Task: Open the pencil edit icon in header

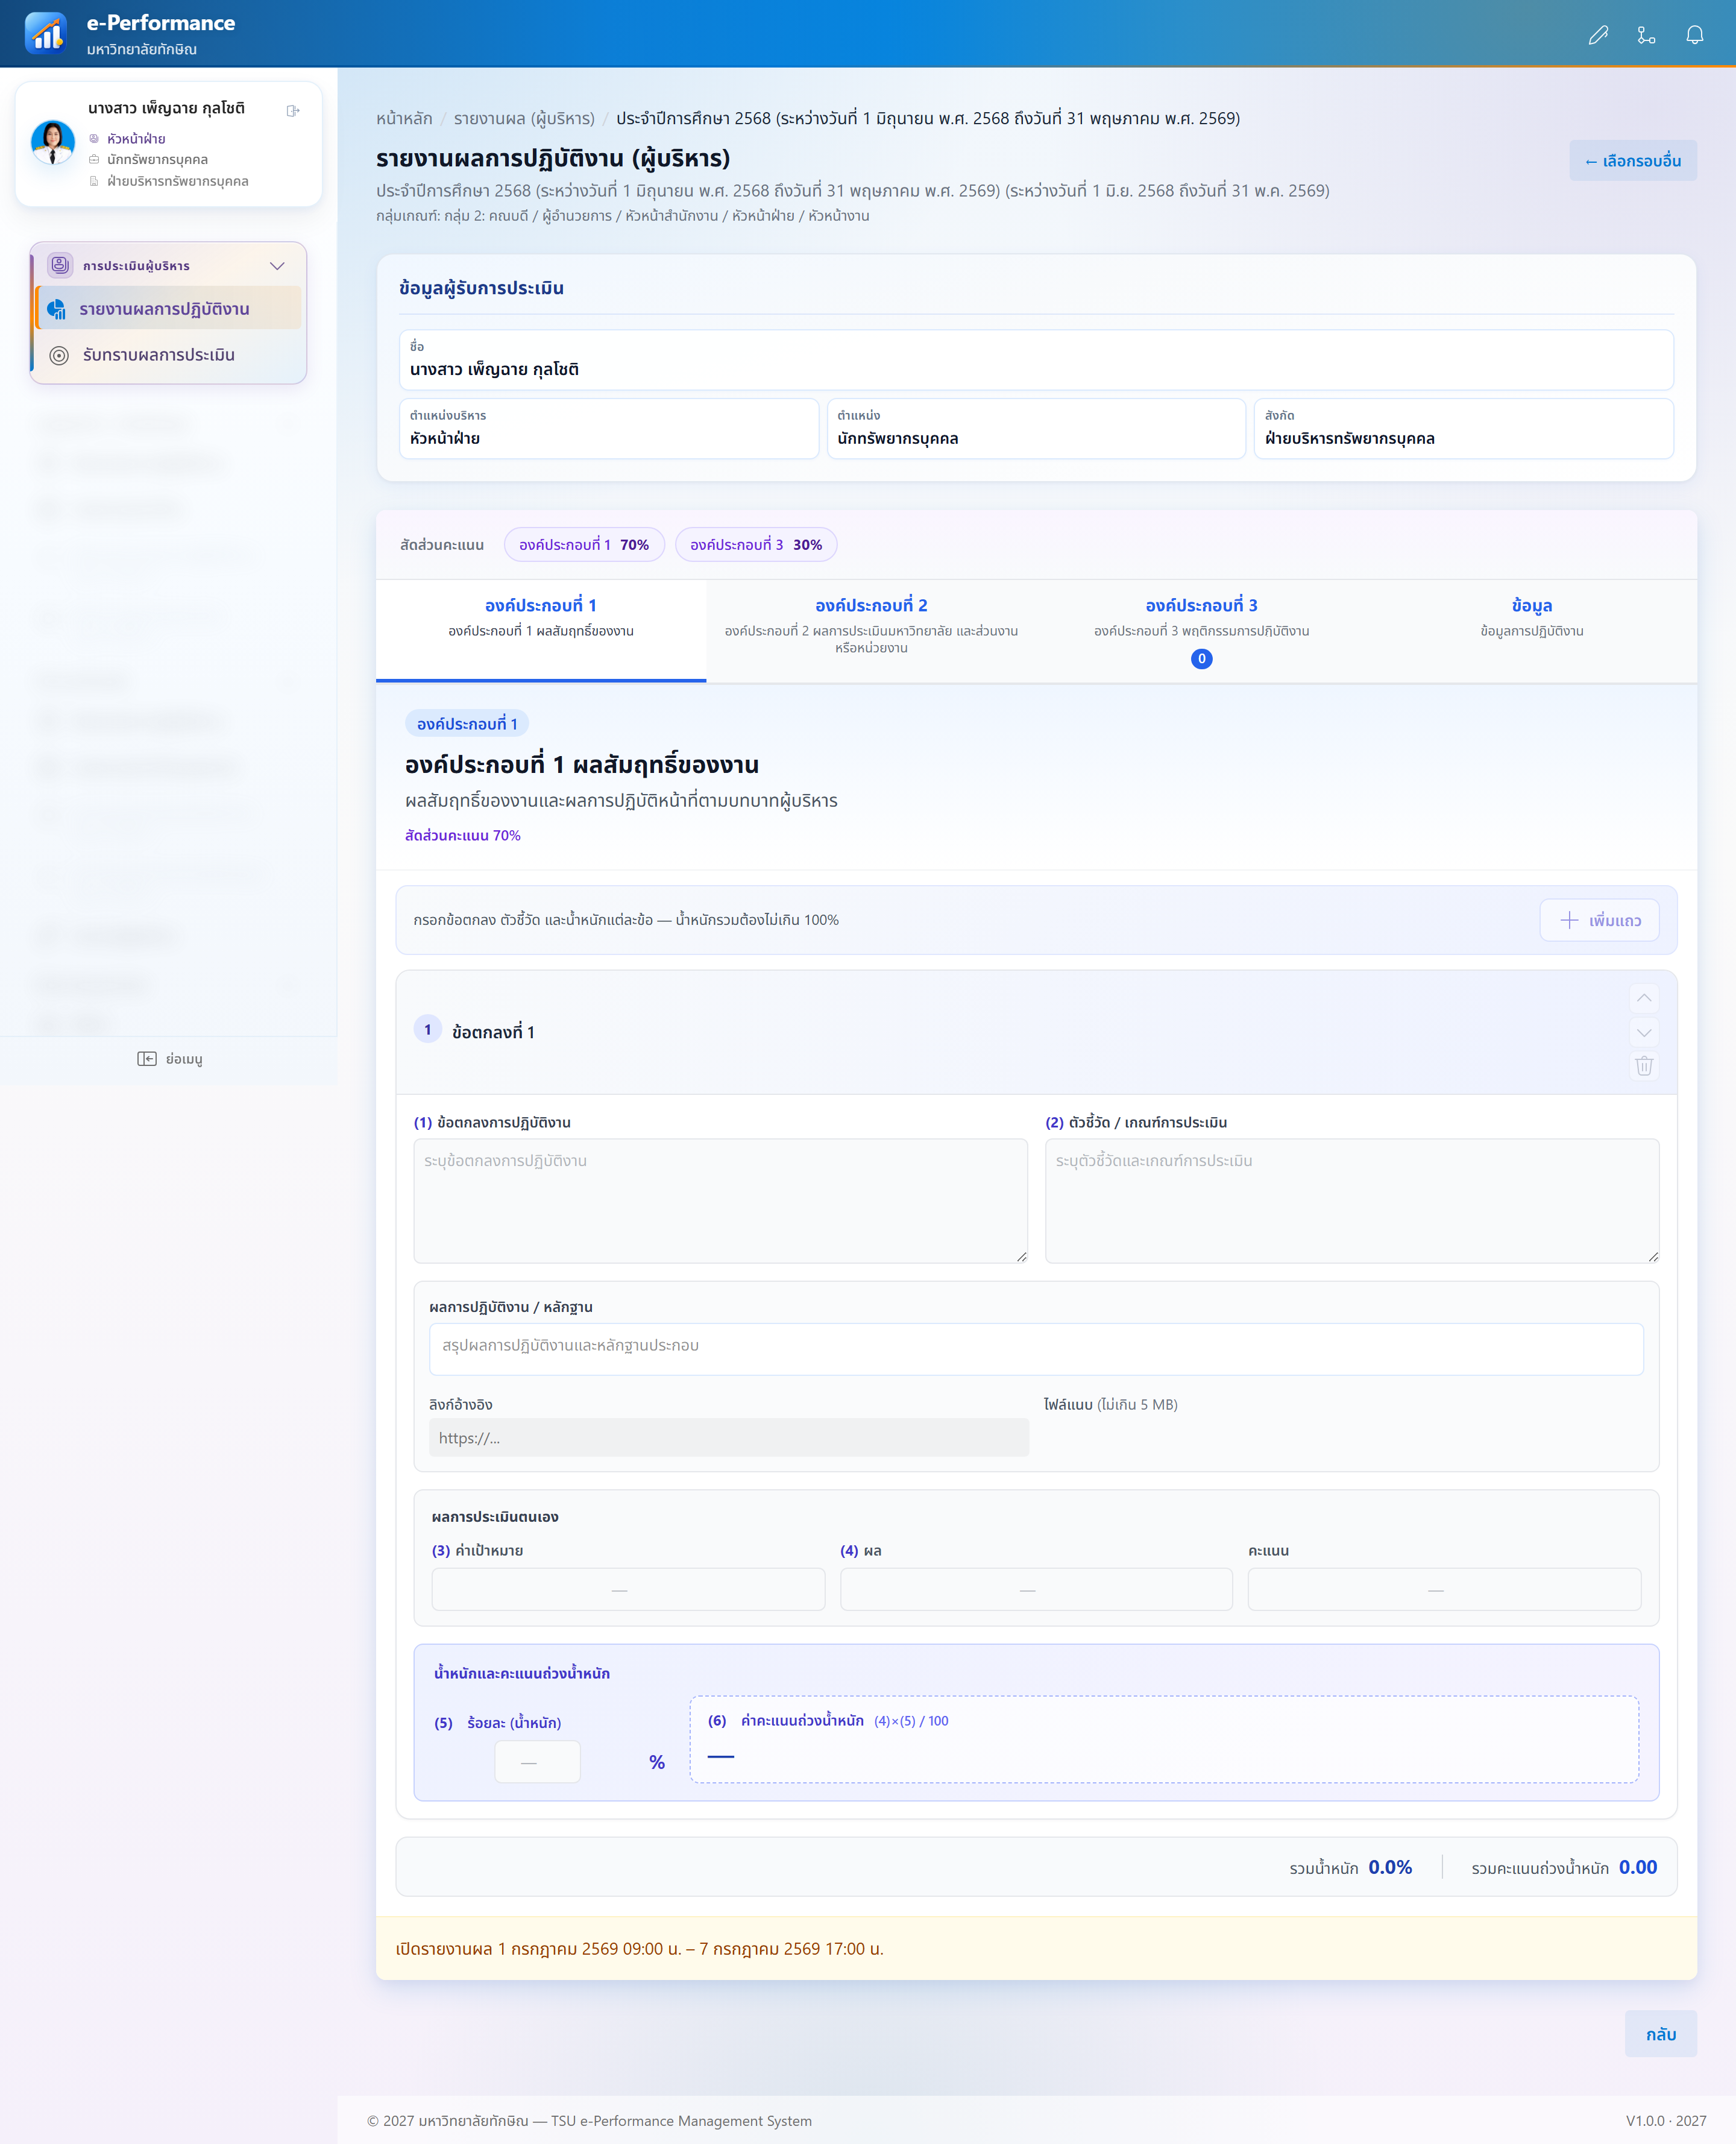Action: [1598, 35]
